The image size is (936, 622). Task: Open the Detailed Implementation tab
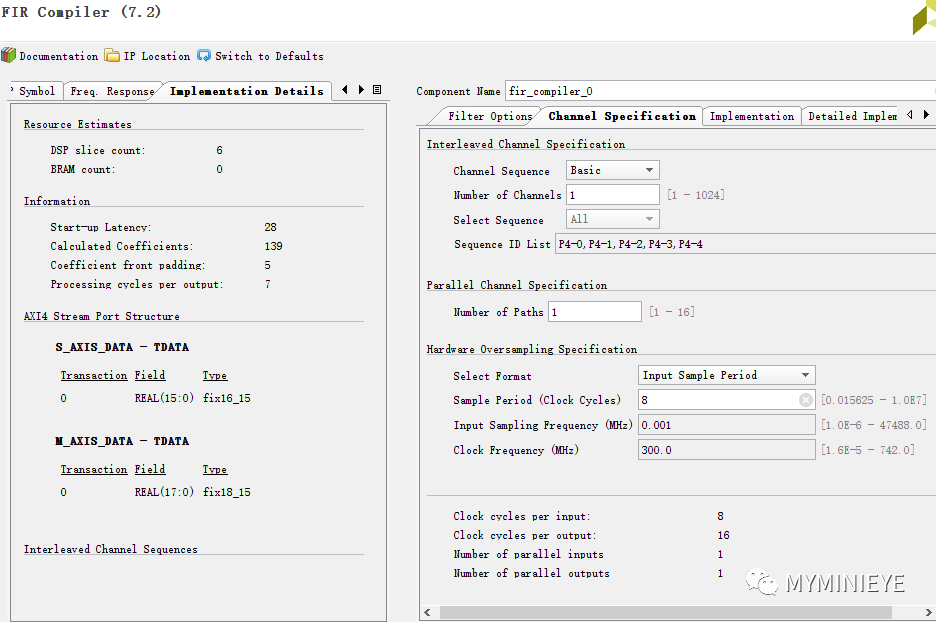click(852, 116)
